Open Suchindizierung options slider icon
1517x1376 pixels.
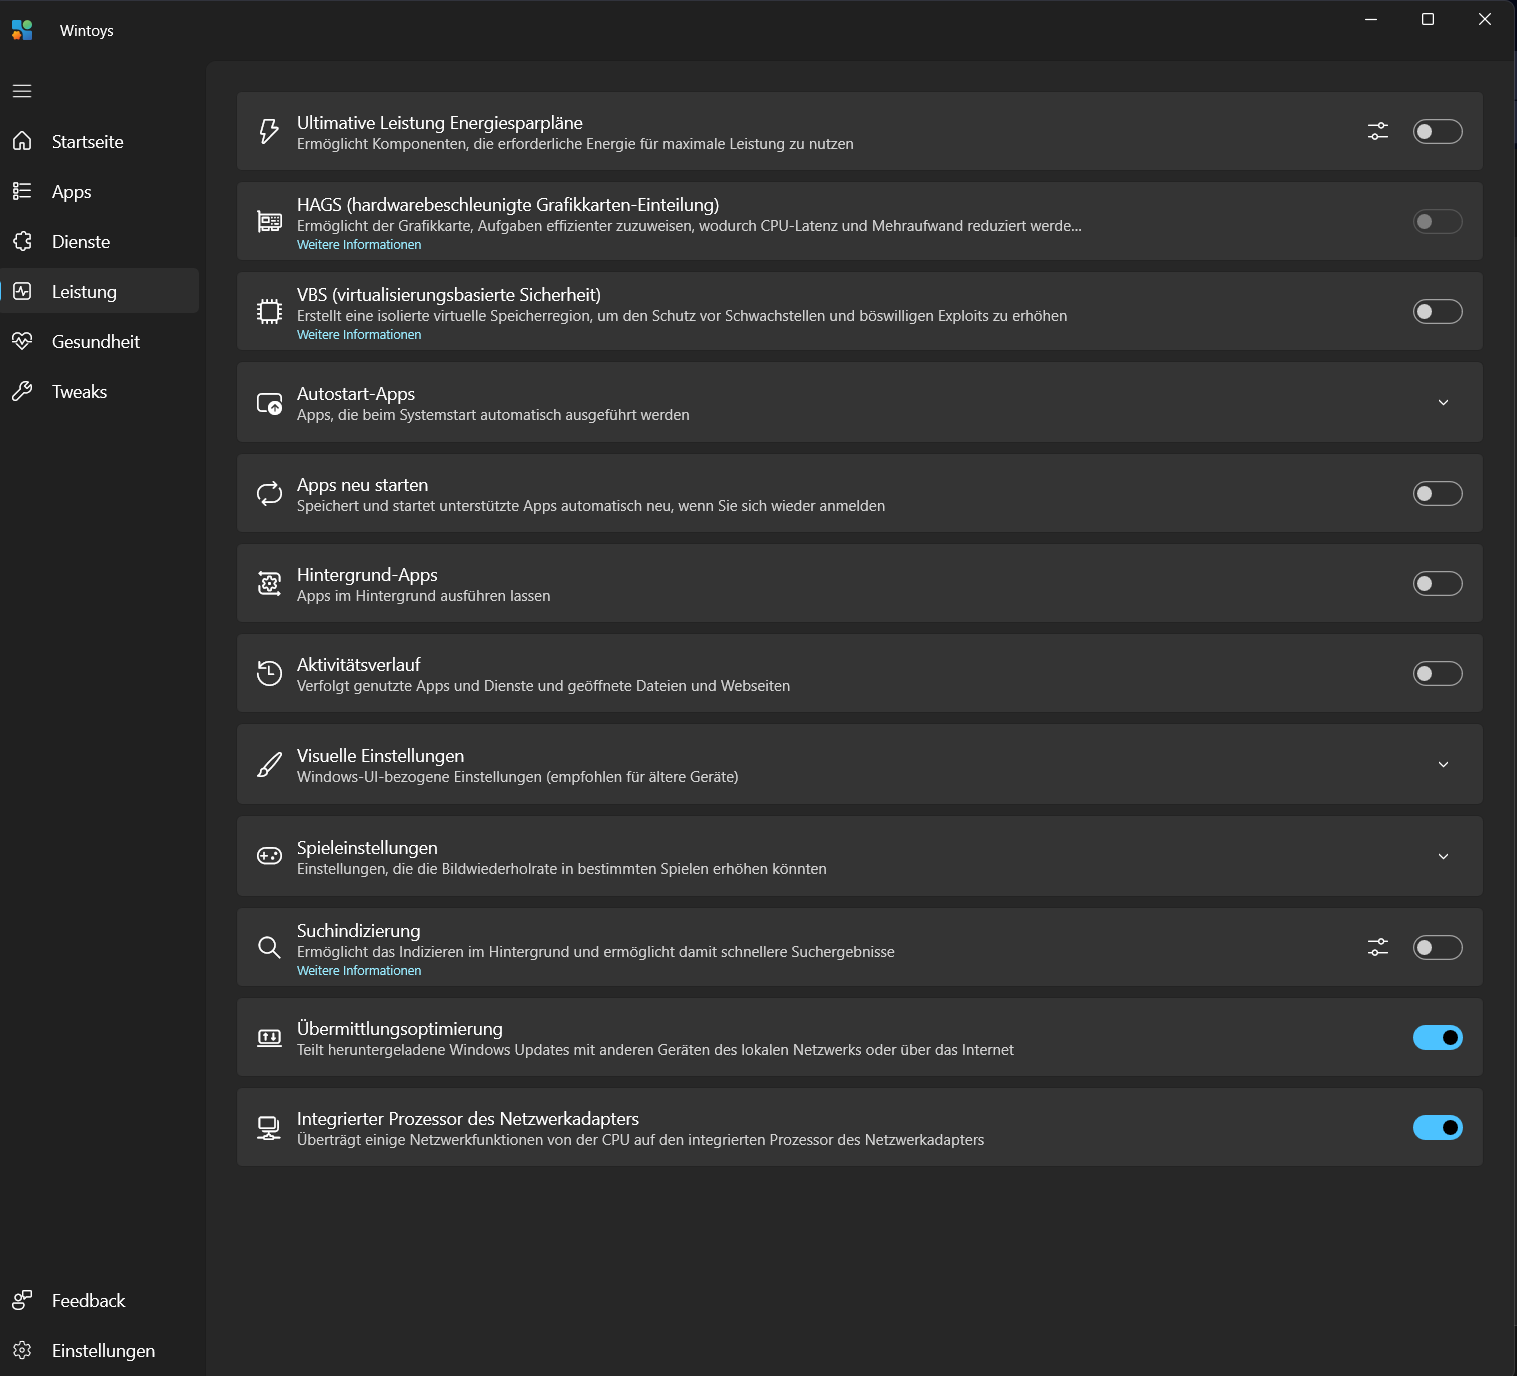pyautogui.click(x=1377, y=947)
